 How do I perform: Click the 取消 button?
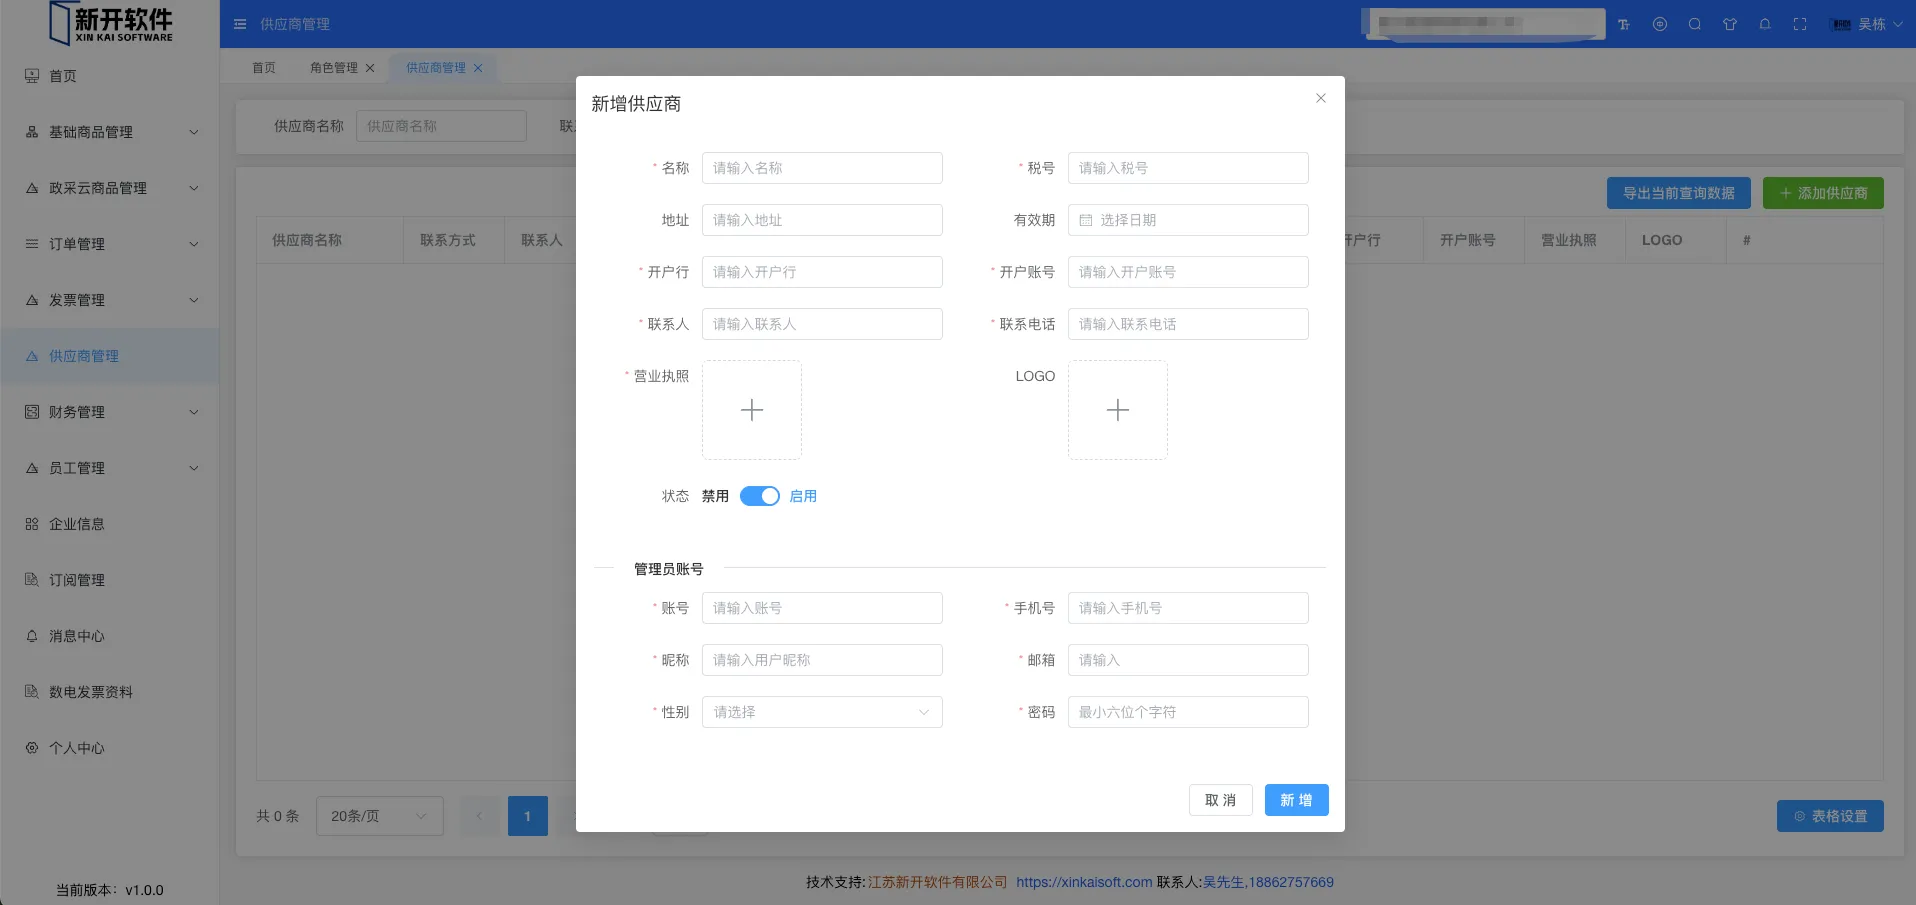coord(1220,800)
